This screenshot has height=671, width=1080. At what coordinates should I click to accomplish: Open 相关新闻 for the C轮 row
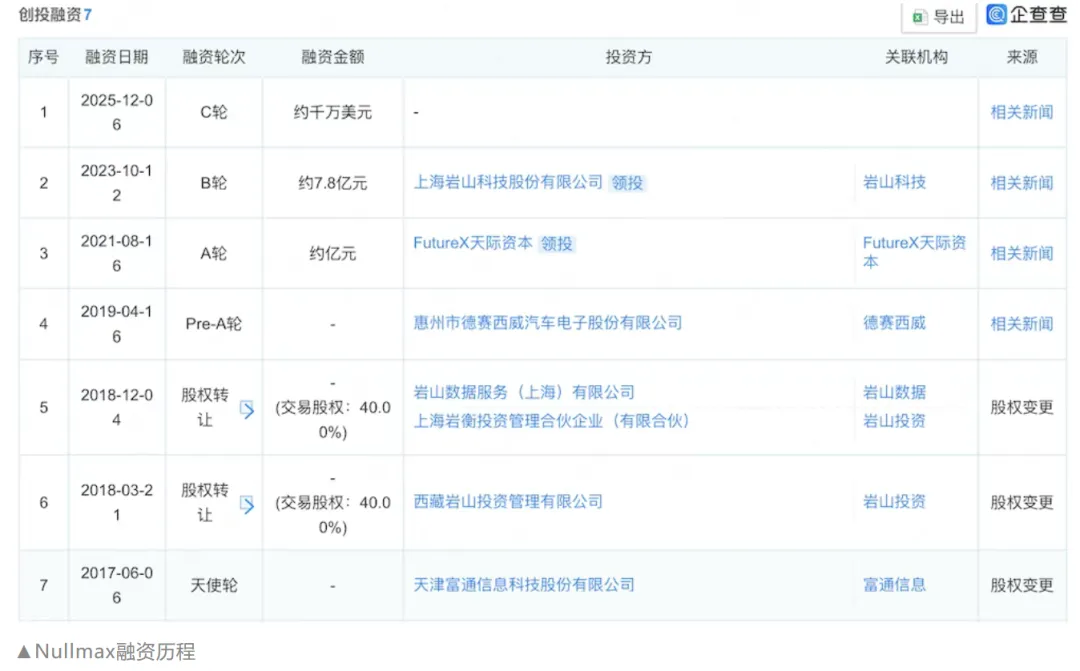click(x=1021, y=112)
